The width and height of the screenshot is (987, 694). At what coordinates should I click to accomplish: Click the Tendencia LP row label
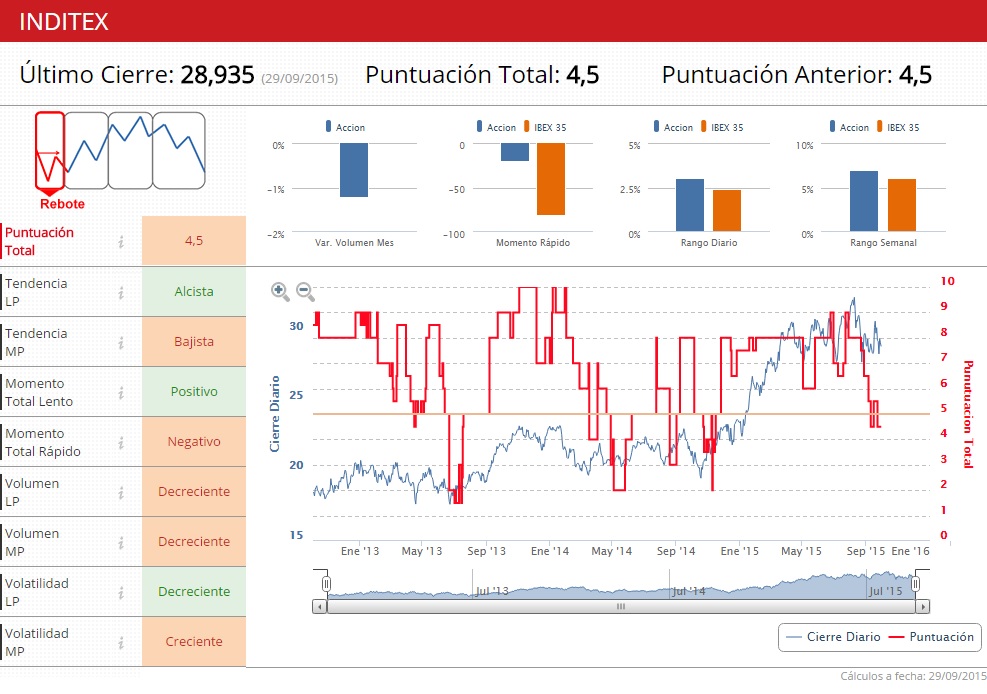coord(36,292)
